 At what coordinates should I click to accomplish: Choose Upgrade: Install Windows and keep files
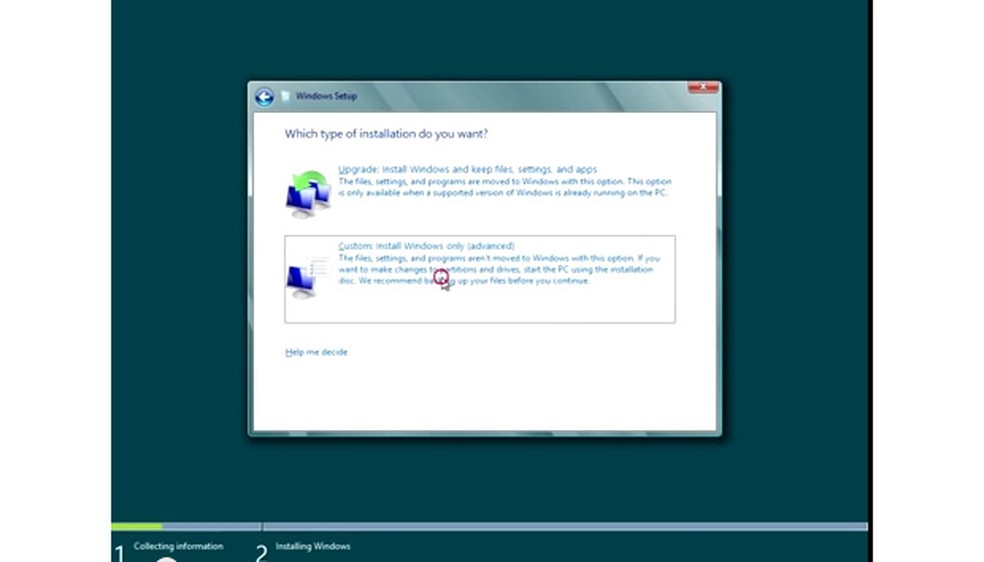[x=468, y=169]
